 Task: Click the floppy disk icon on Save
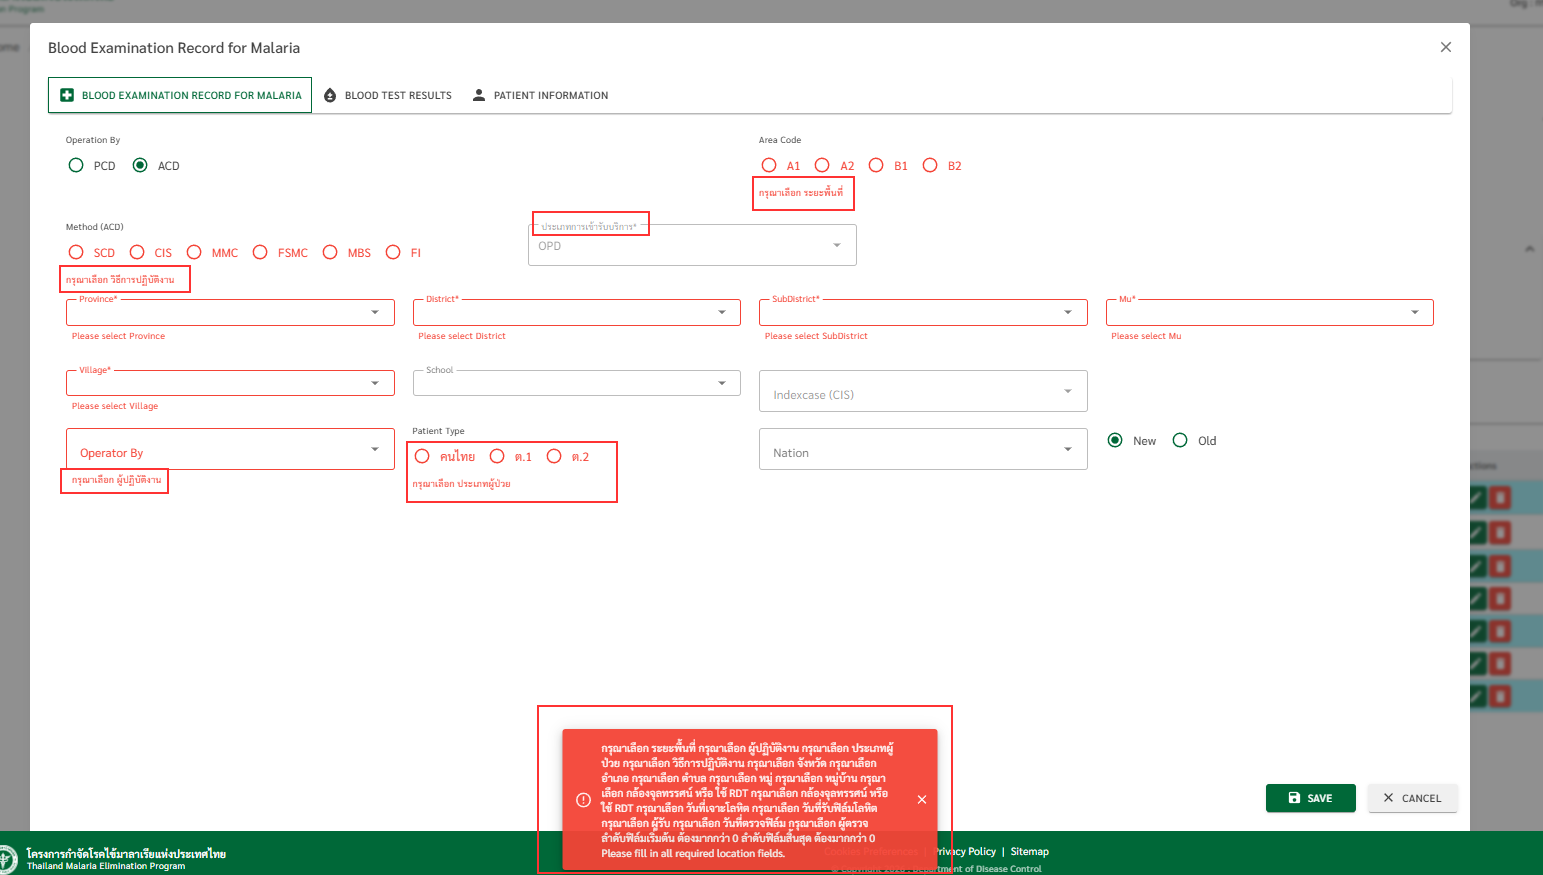pos(1294,798)
